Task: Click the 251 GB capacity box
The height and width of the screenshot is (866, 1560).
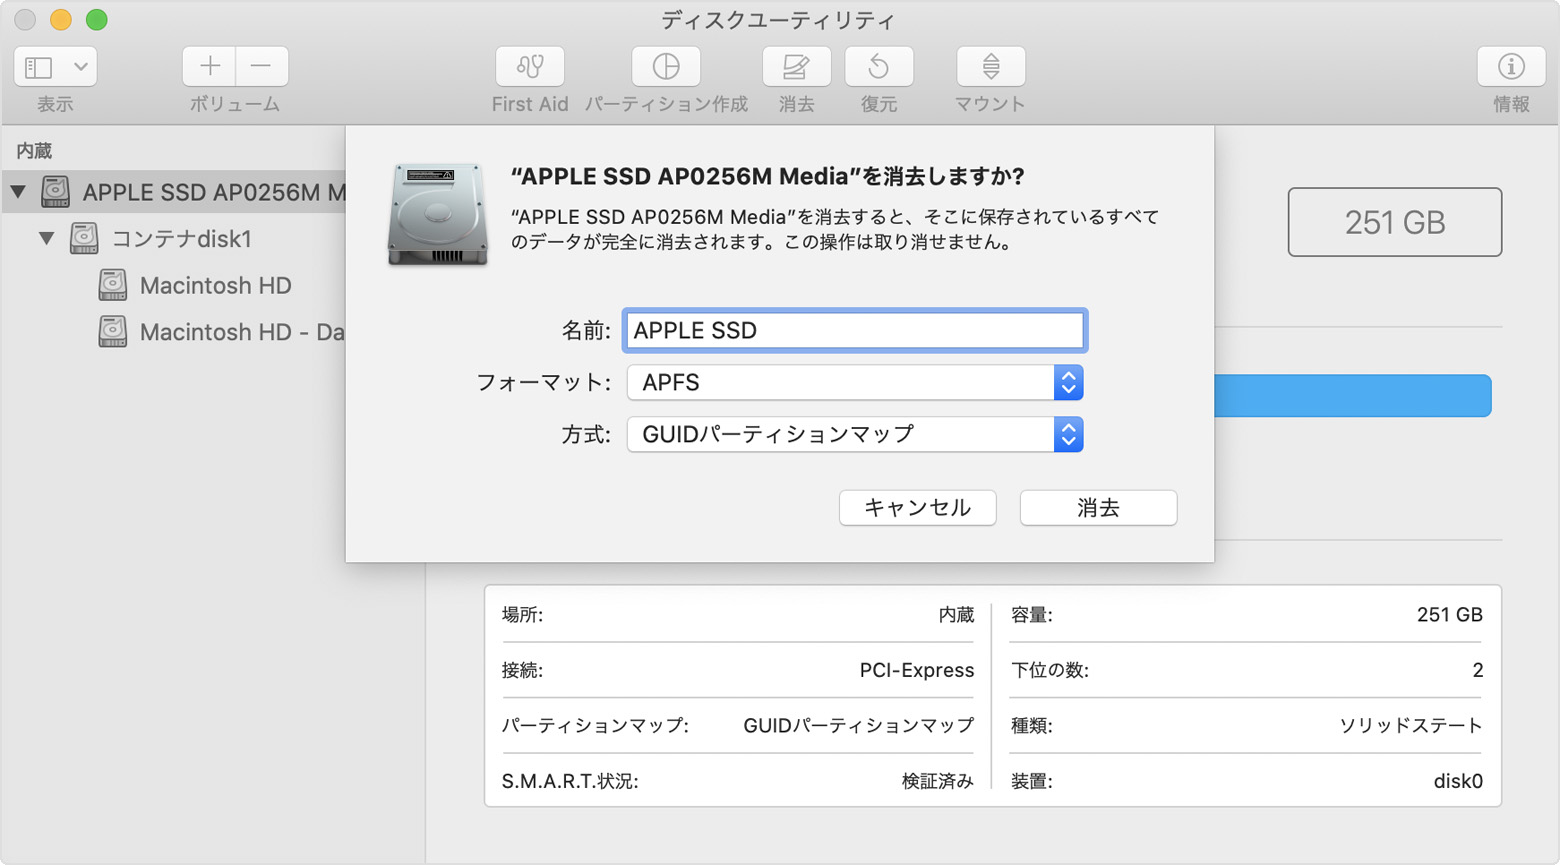Action: 1395,222
